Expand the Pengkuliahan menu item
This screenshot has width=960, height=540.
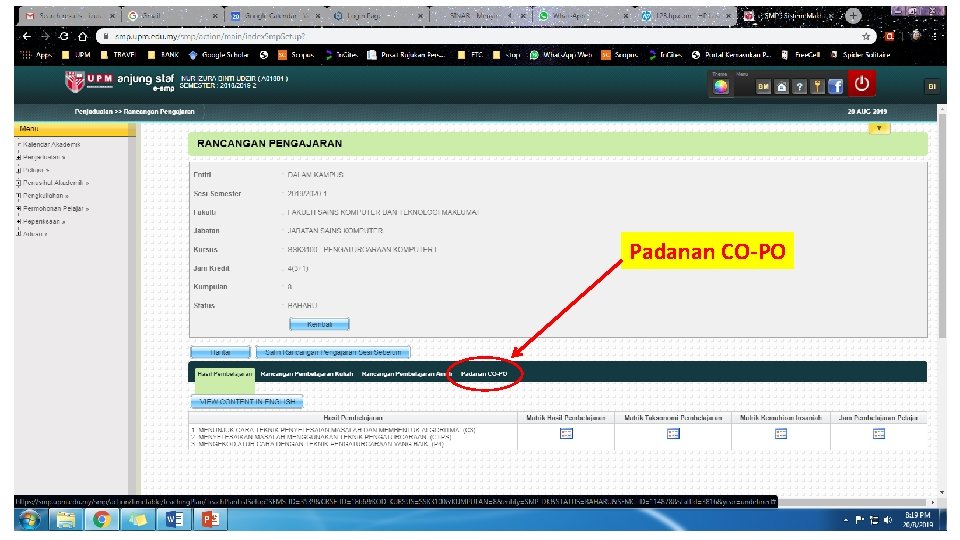coord(44,196)
